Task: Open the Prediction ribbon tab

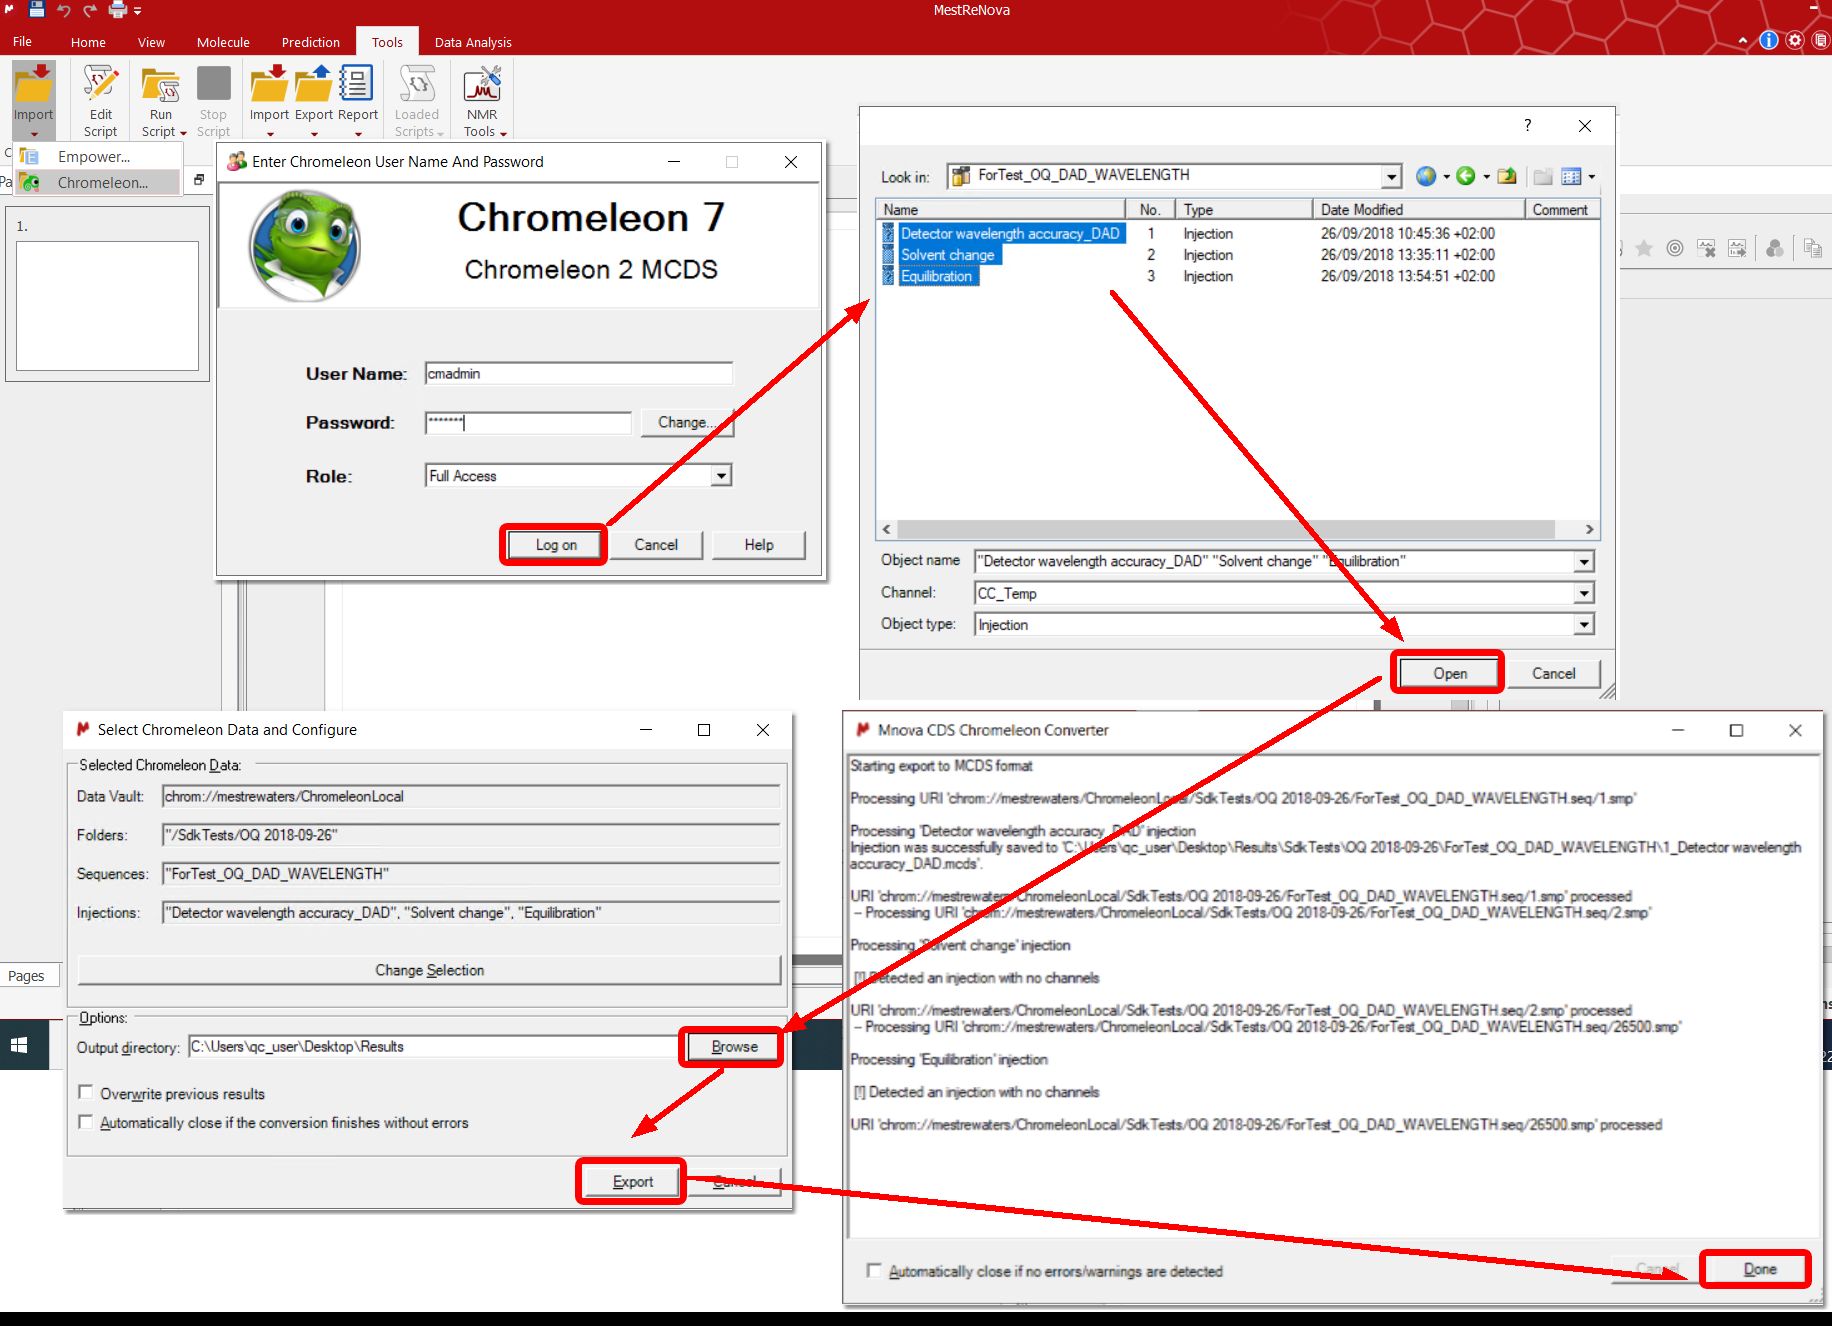Action: (310, 42)
